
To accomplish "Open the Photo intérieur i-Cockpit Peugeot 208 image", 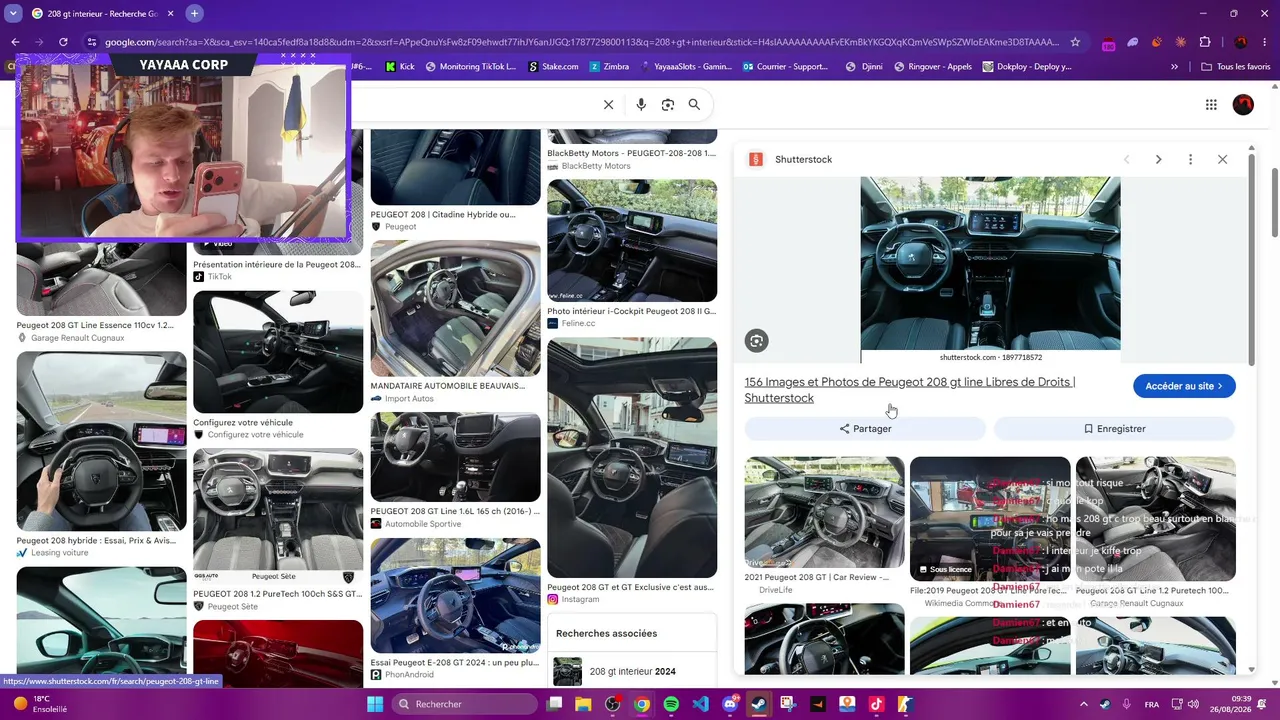I will pos(632,240).
